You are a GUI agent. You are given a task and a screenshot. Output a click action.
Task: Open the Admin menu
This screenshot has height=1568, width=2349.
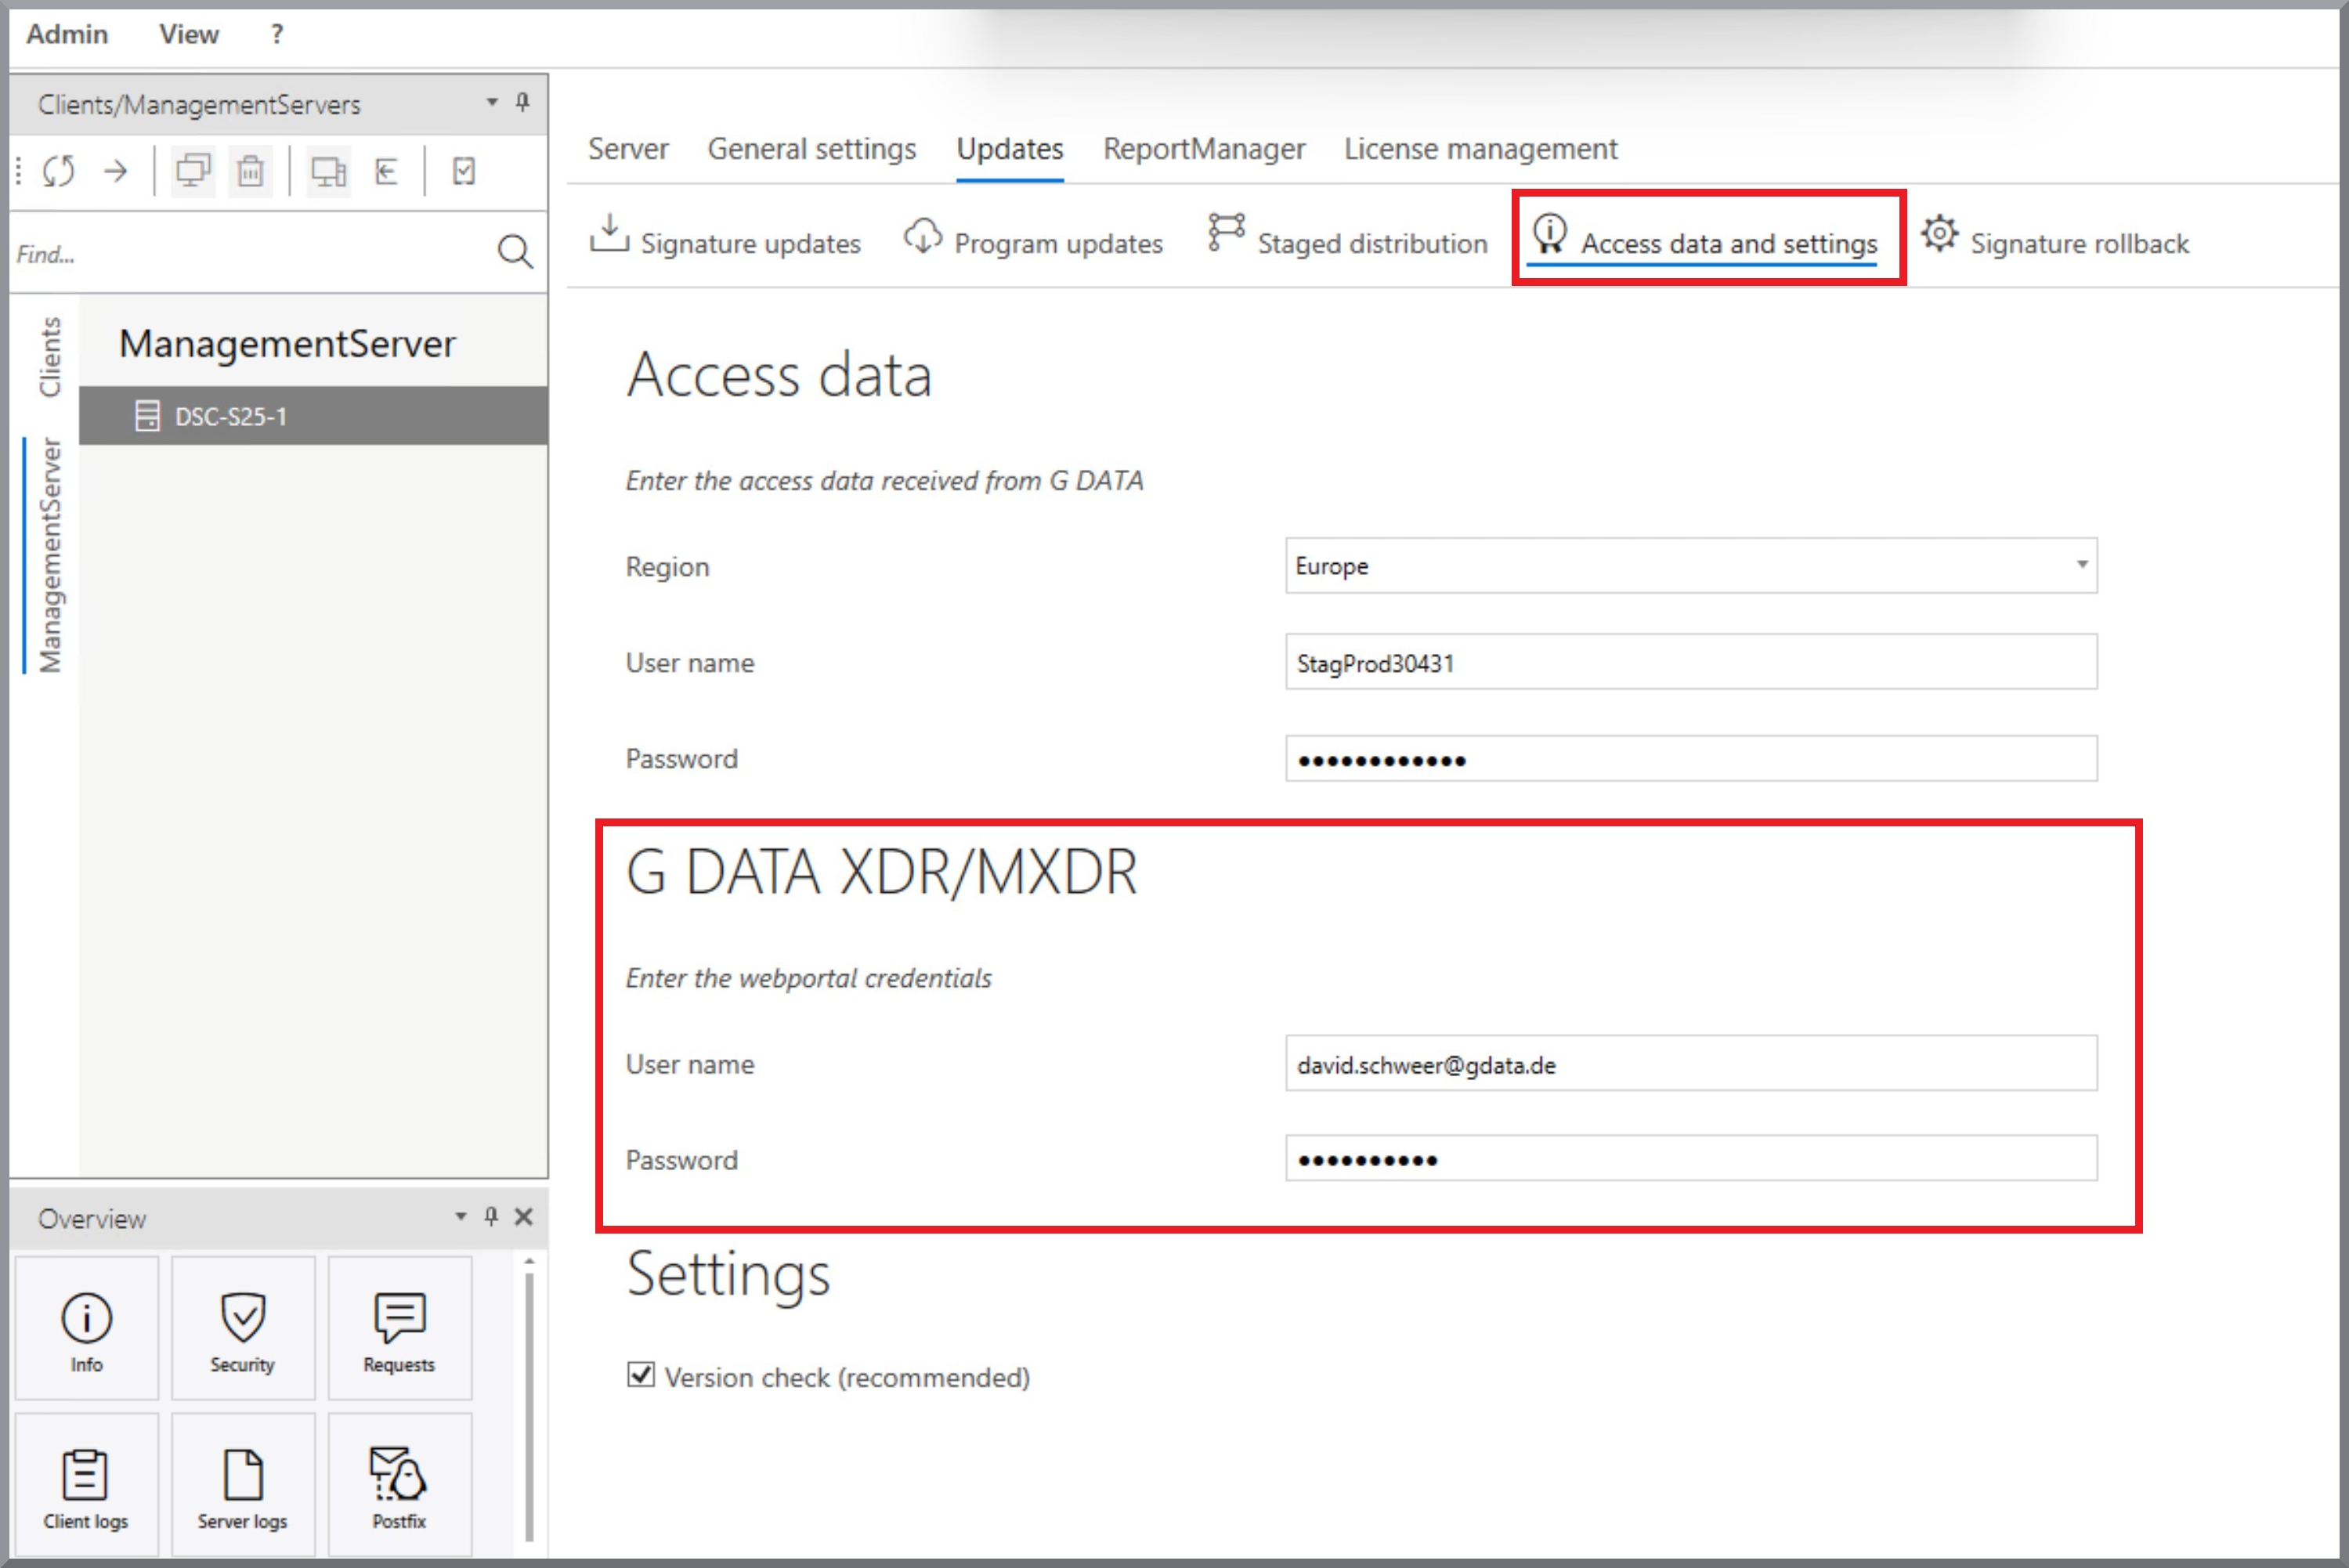click(67, 34)
